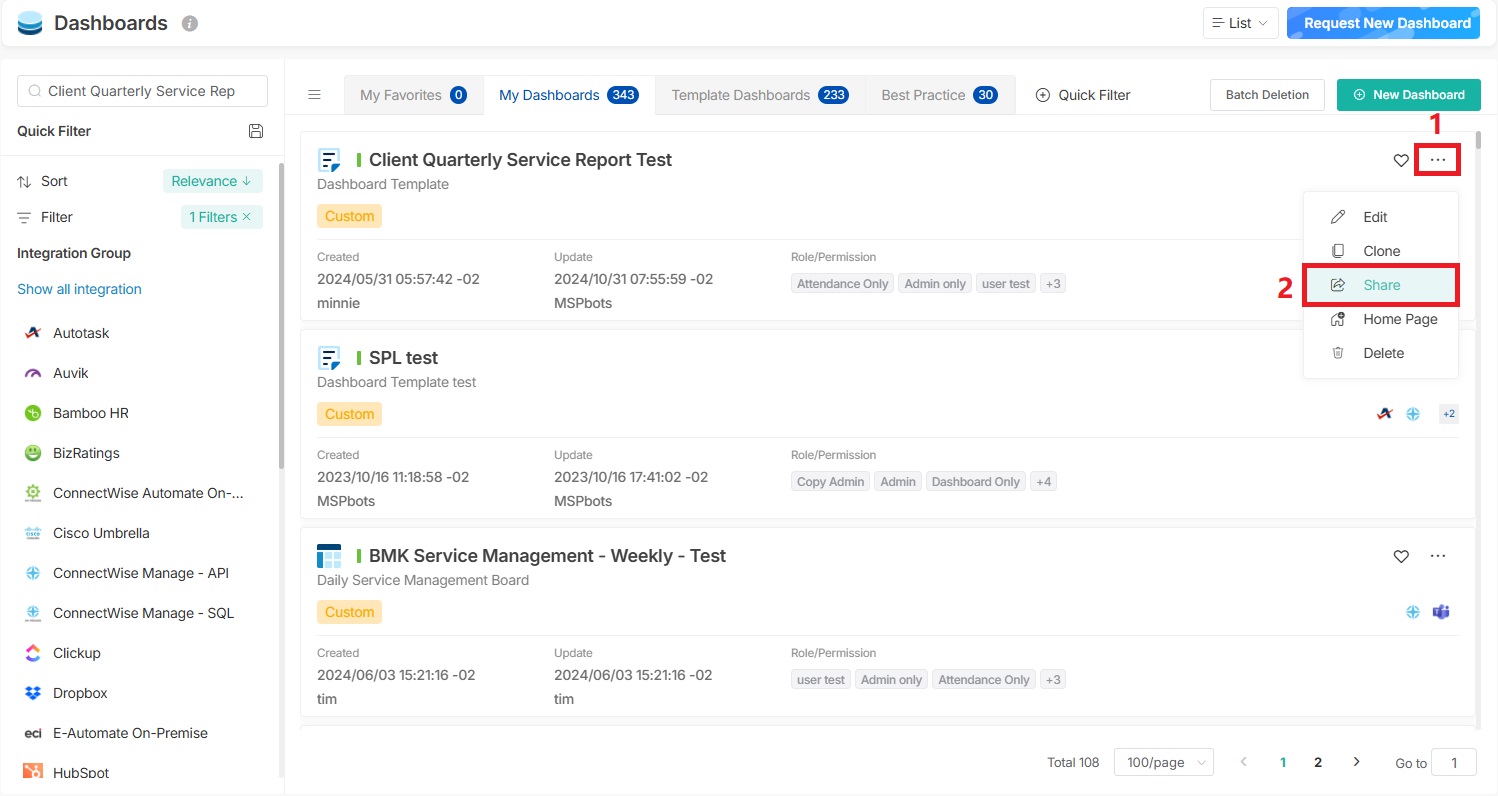Clear the 1 Filters tag
The width and height of the screenshot is (1498, 796).
pyautogui.click(x=247, y=217)
